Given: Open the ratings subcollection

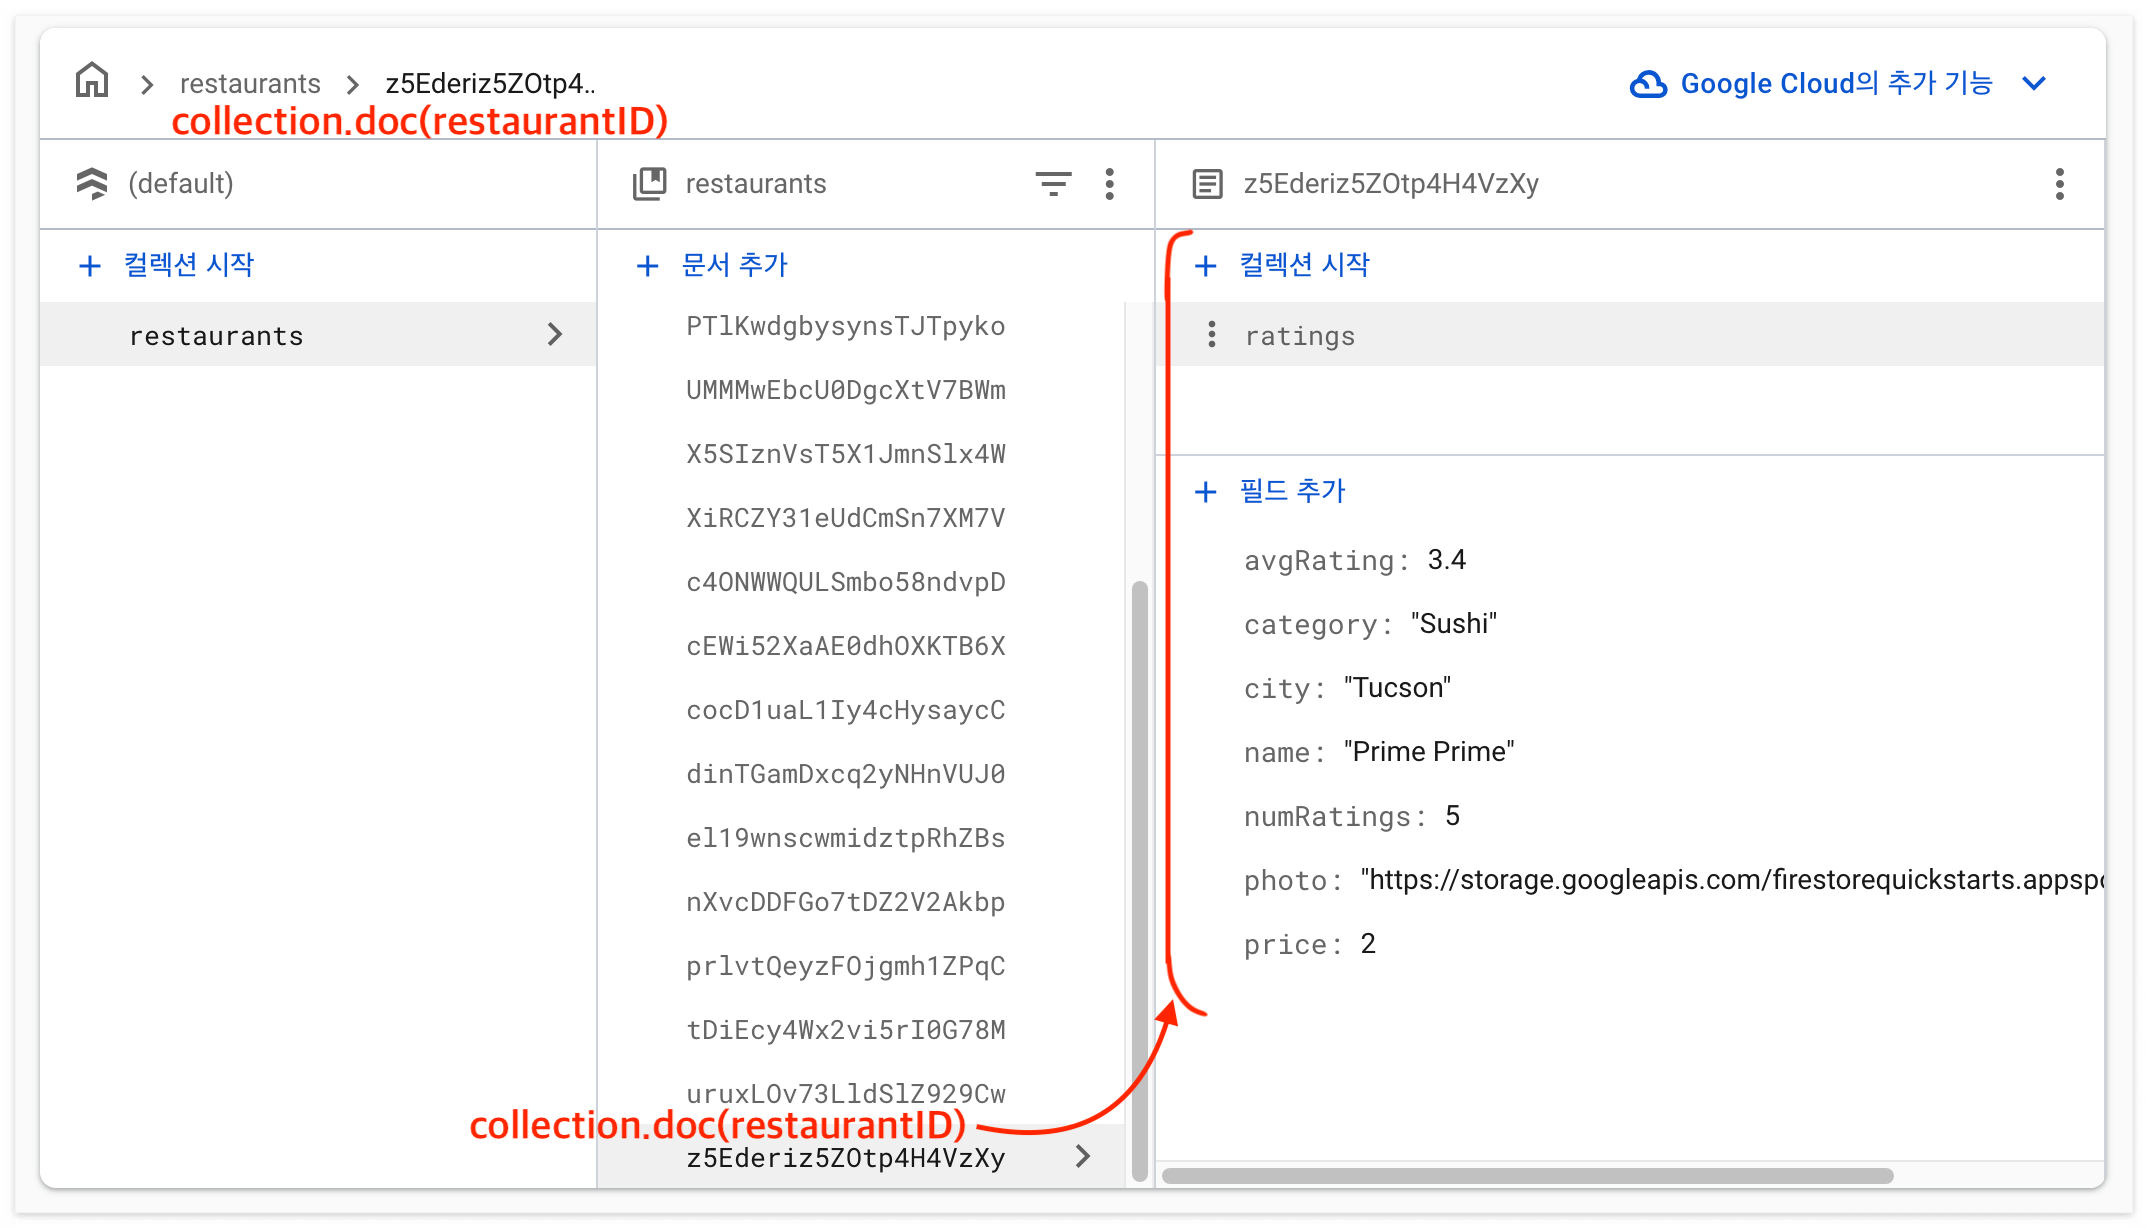Looking at the screenshot, I should (x=1300, y=336).
